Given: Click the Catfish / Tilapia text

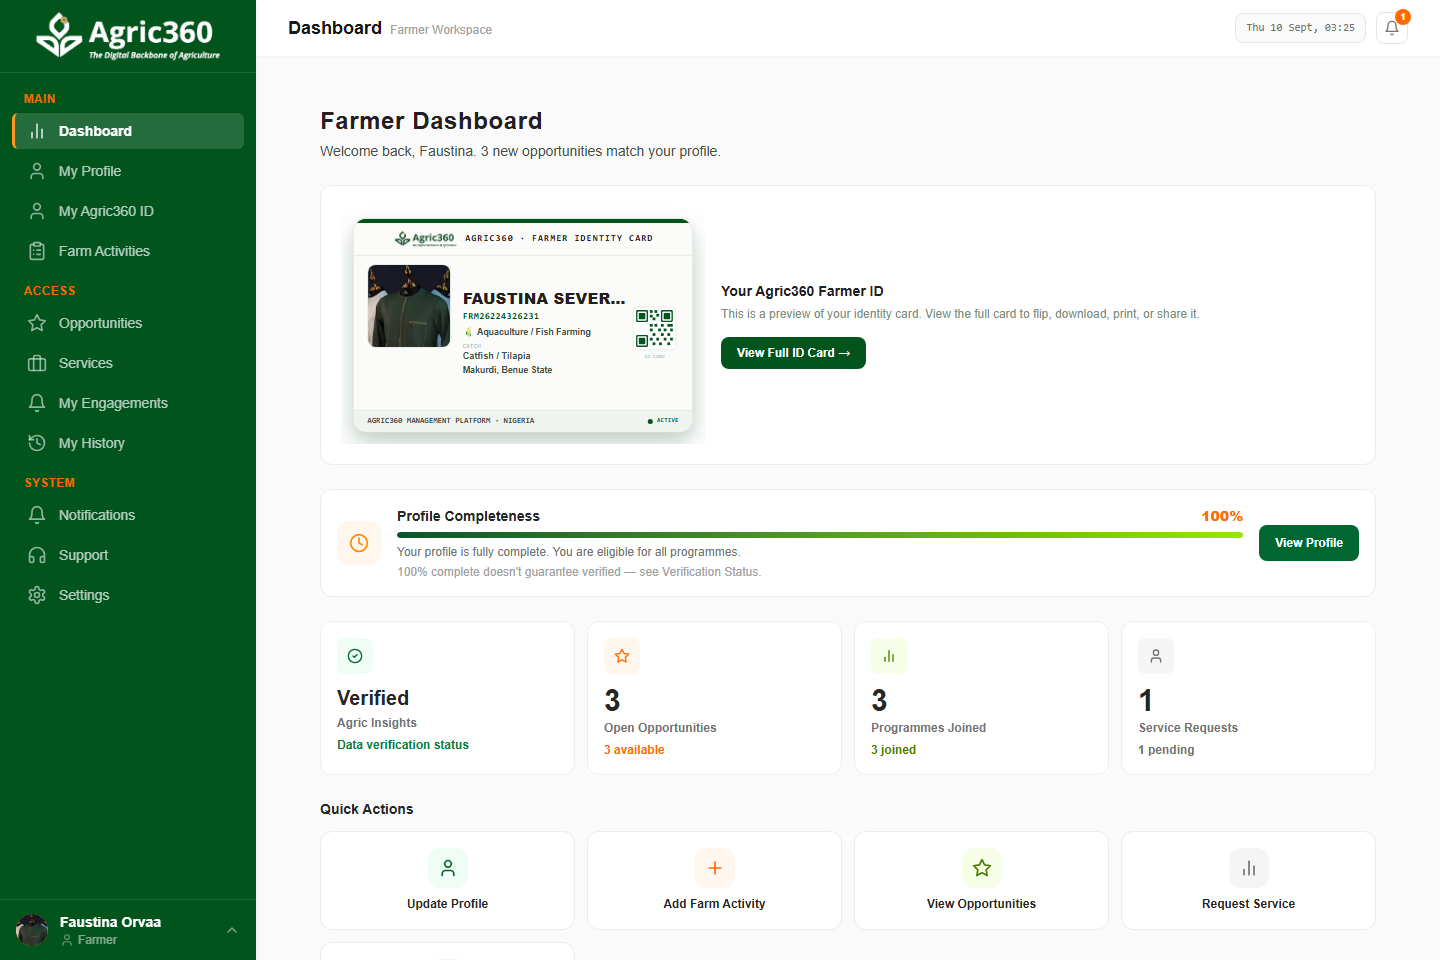Looking at the screenshot, I should 496,356.
